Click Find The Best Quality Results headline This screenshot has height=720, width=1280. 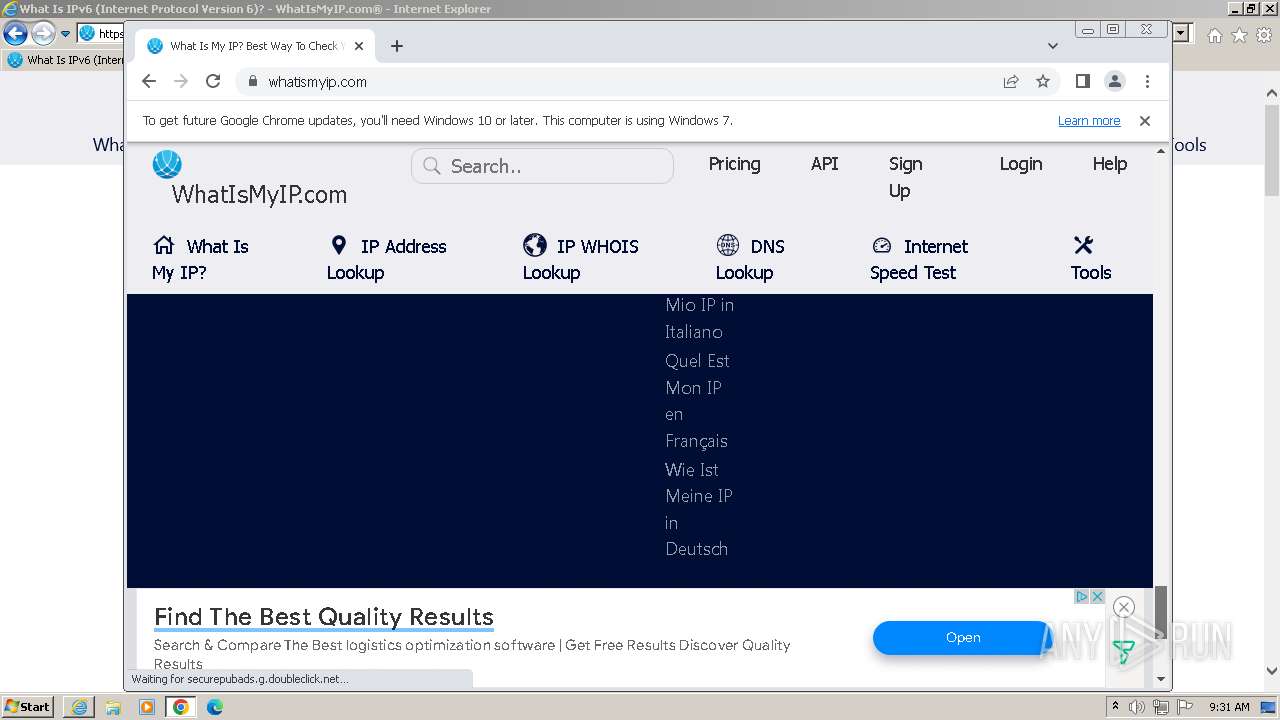[x=324, y=617]
